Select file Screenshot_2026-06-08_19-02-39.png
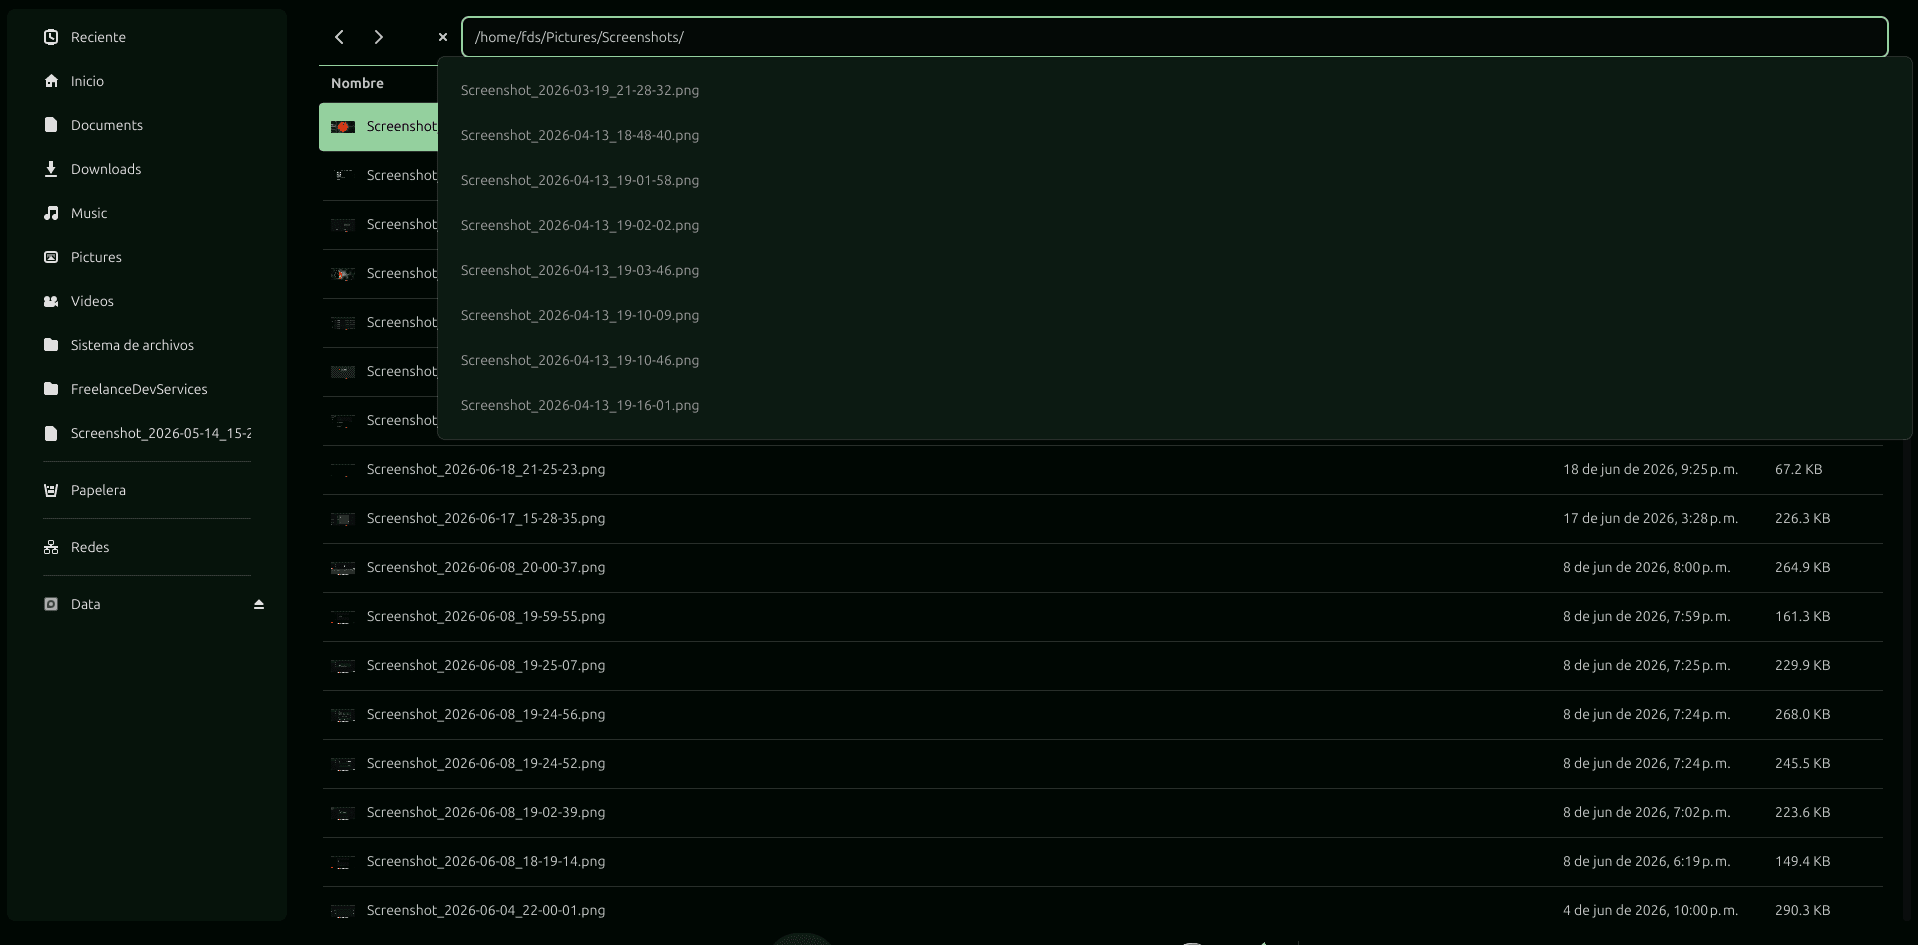The image size is (1918, 945). pos(1102,812)
